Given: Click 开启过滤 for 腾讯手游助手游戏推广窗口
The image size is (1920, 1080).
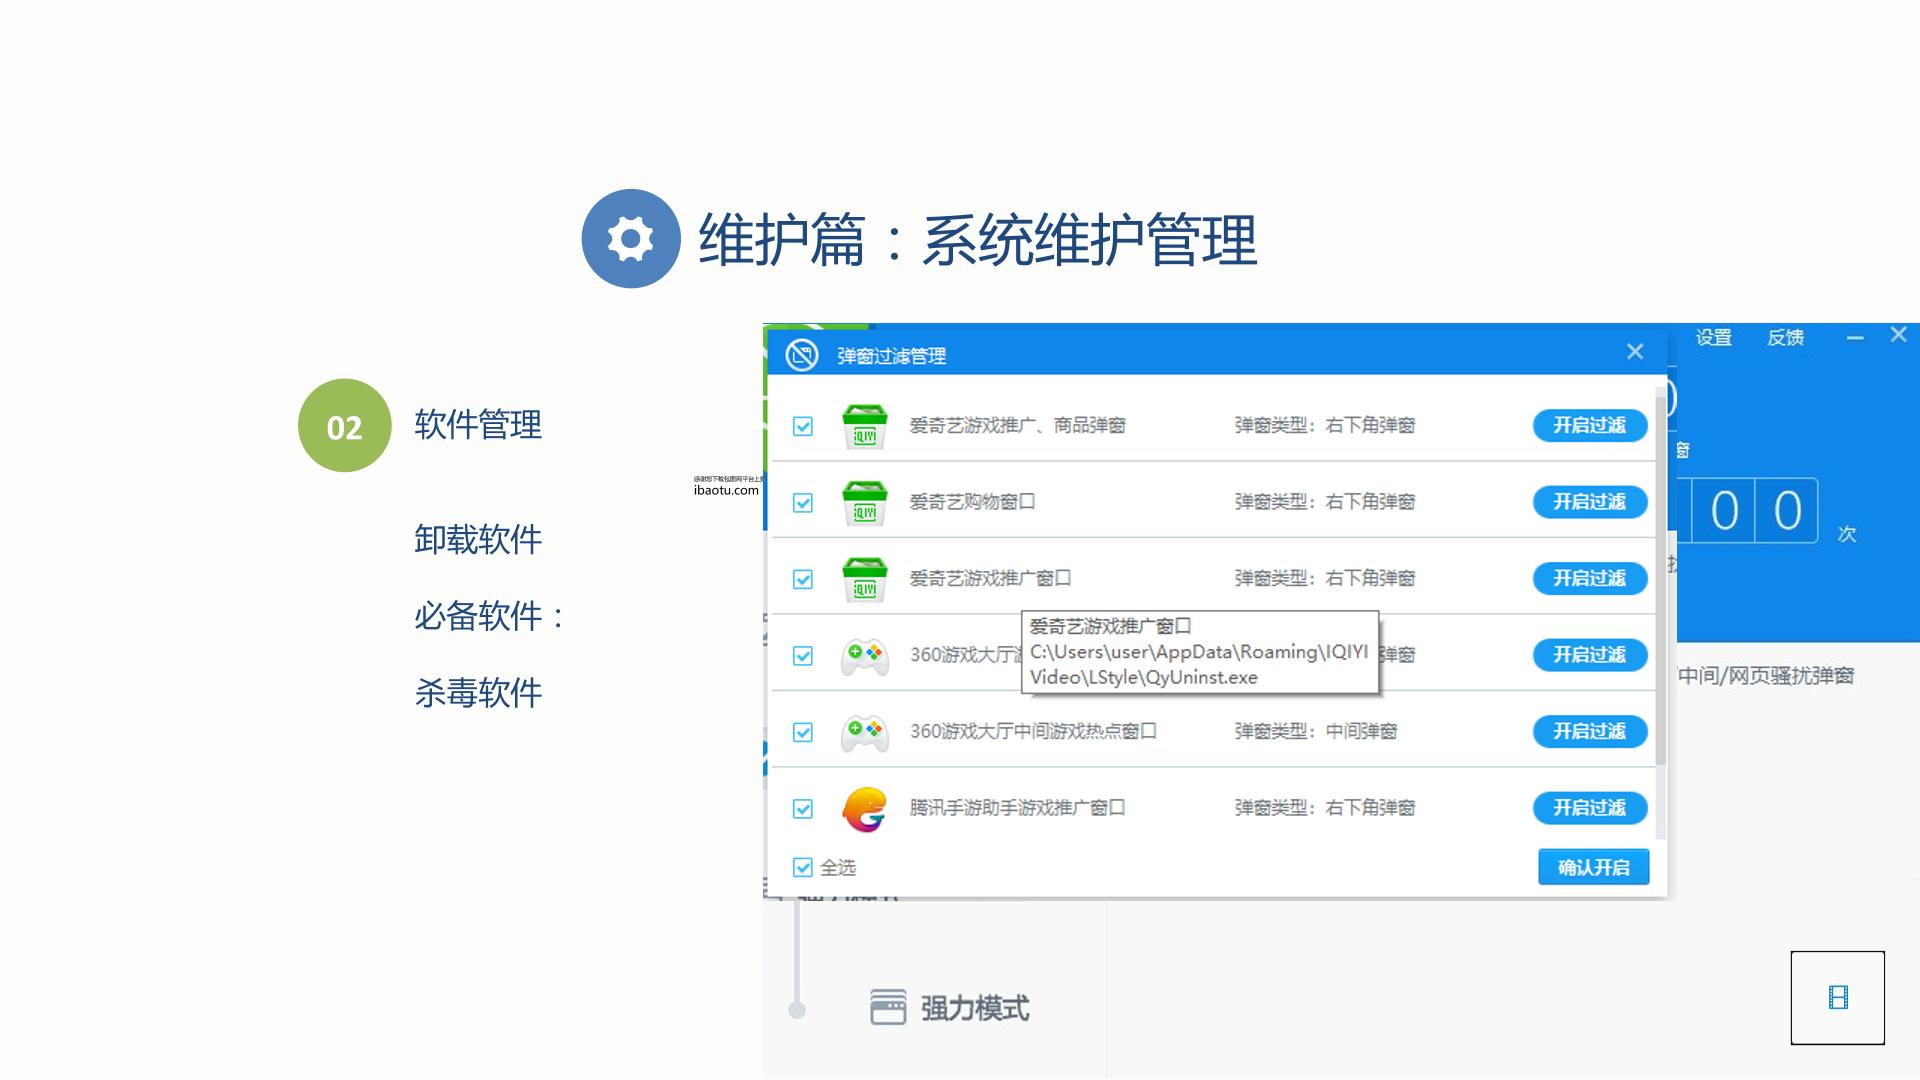Looking at the screenshot, I should (1590, 808).
